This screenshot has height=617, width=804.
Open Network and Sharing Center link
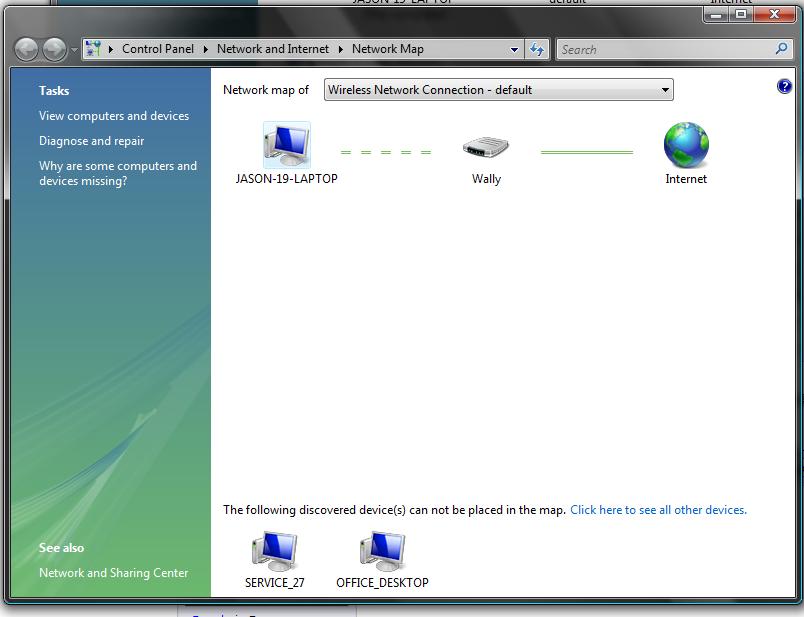[x=113, y=573]
